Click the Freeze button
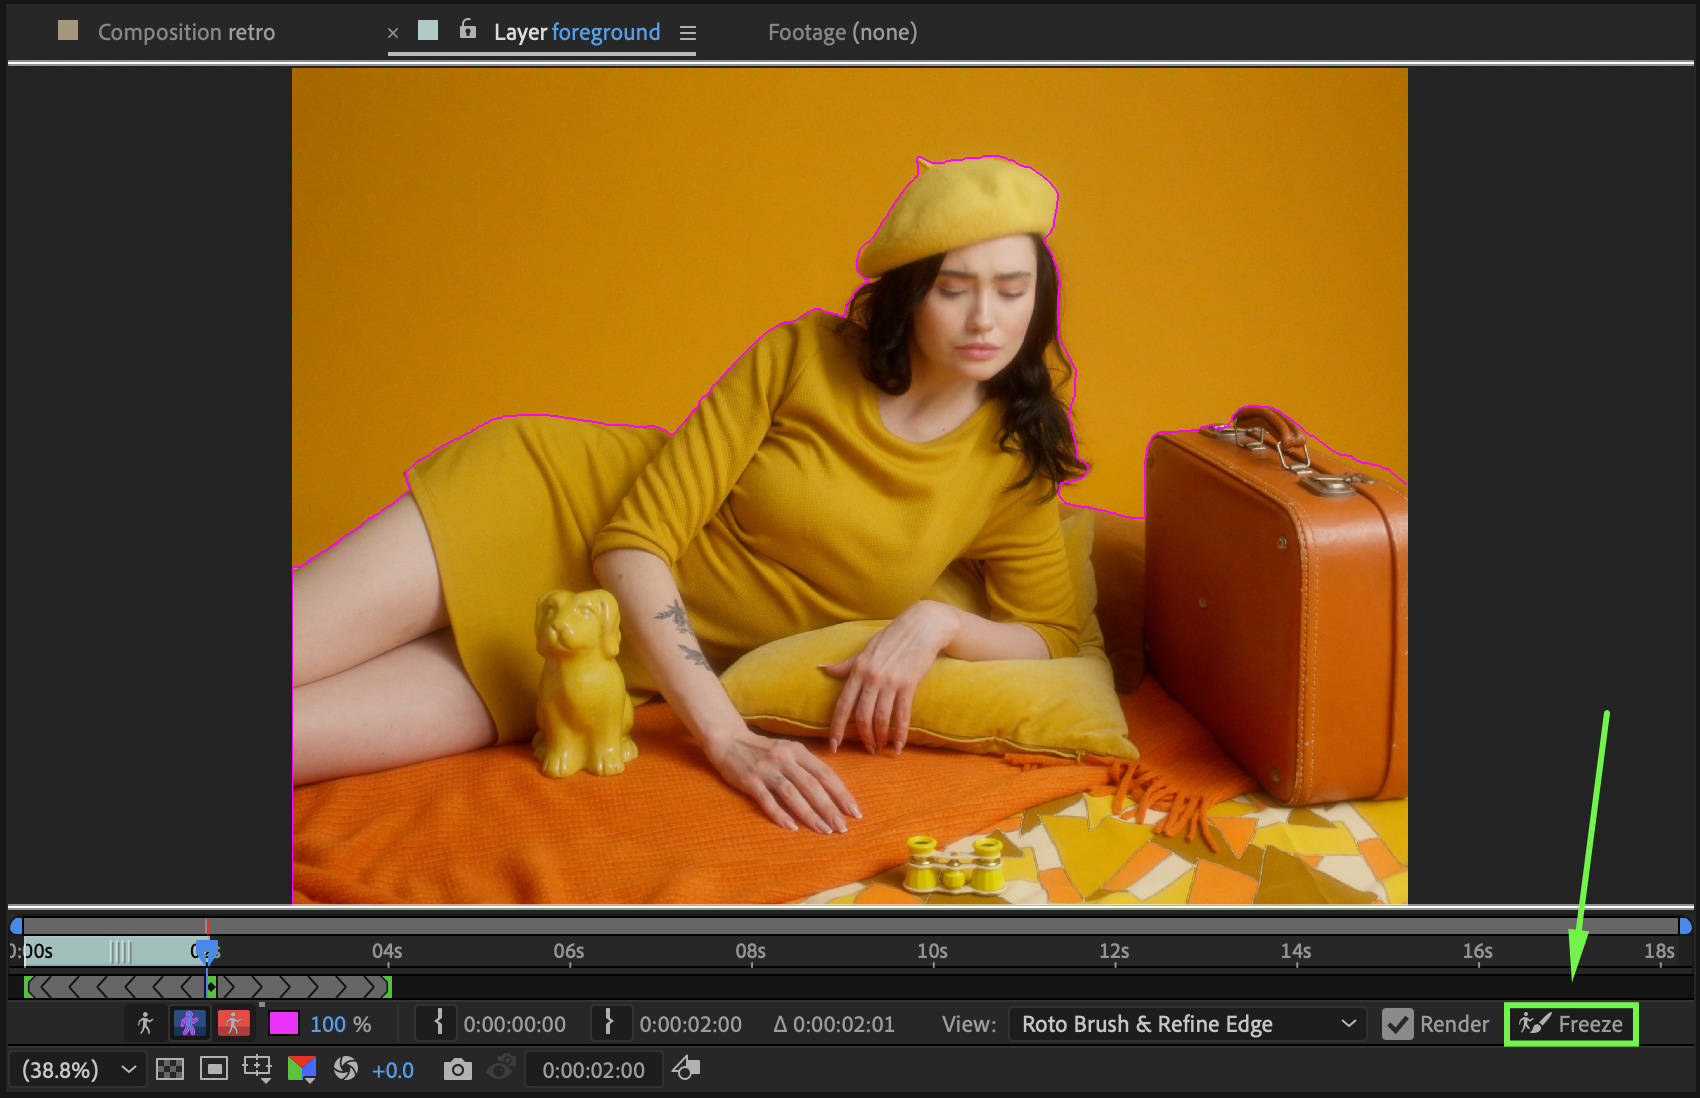The height and width of the screenshot is (1098, 1700). click(1571, 1024)
